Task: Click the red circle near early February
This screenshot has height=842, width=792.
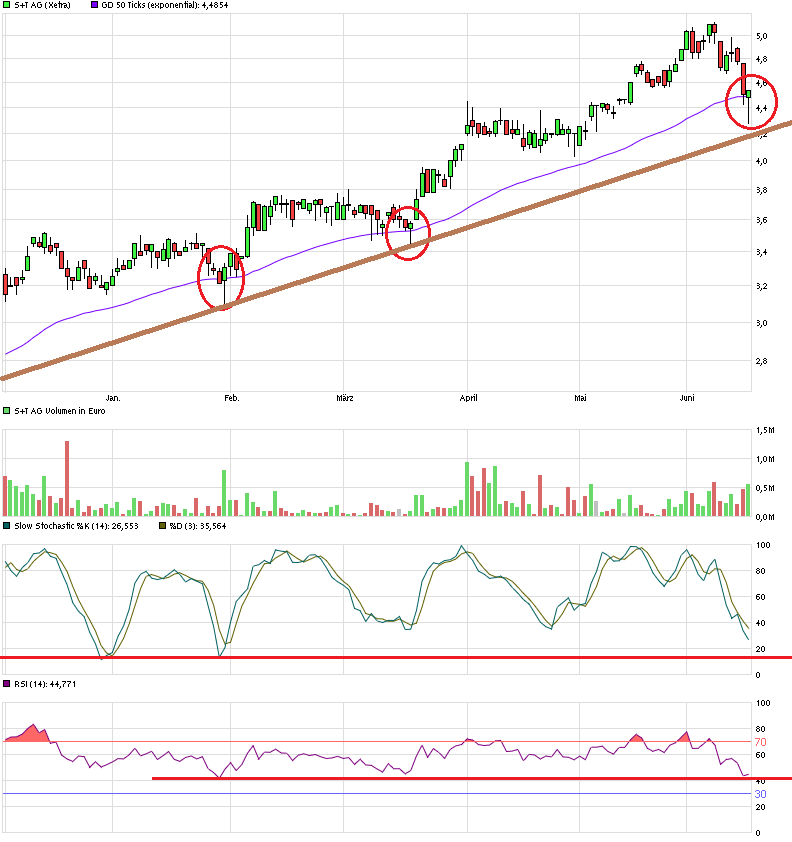Action: 221,277
